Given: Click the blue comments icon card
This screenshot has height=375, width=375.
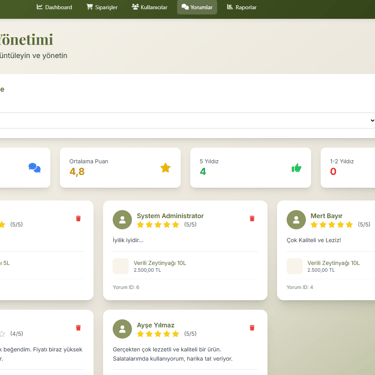Looking at the screenshot, I should [x=34, y=168].
